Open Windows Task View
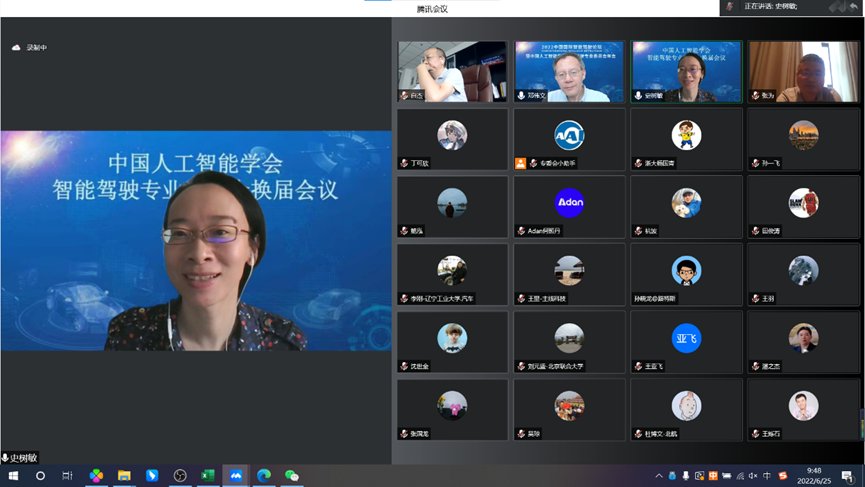 (x=68, y=476)
